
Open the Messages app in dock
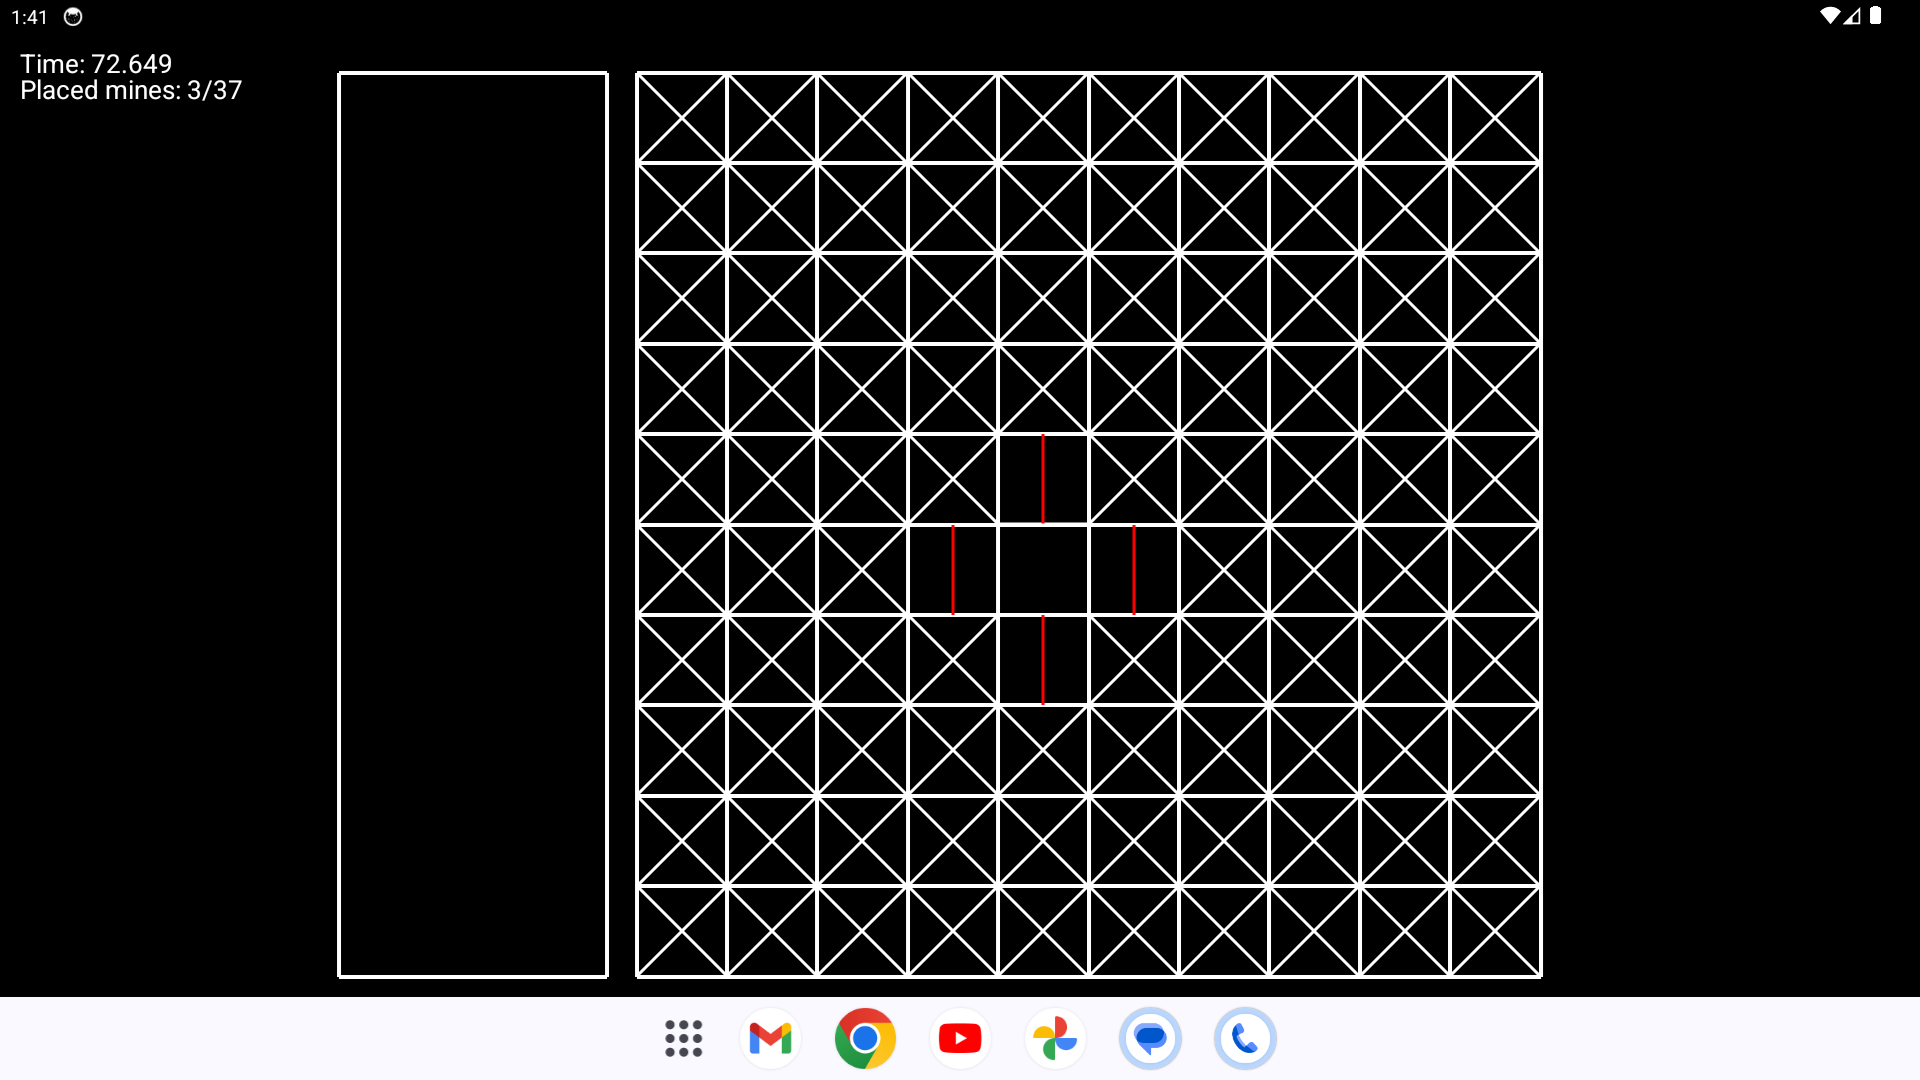click(1150, 1039)
